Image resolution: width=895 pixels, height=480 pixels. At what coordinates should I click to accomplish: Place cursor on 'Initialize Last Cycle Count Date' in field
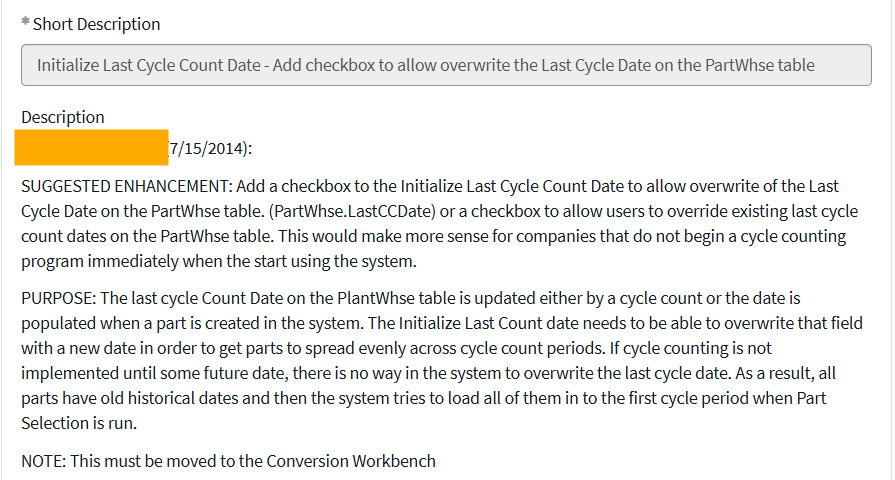(149, 65)
